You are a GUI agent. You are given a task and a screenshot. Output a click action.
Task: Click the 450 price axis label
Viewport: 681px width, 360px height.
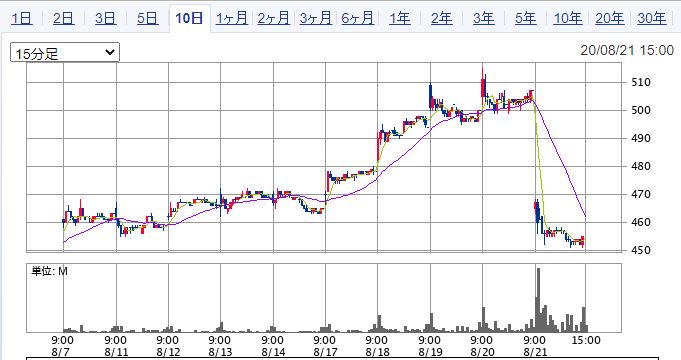641,251
